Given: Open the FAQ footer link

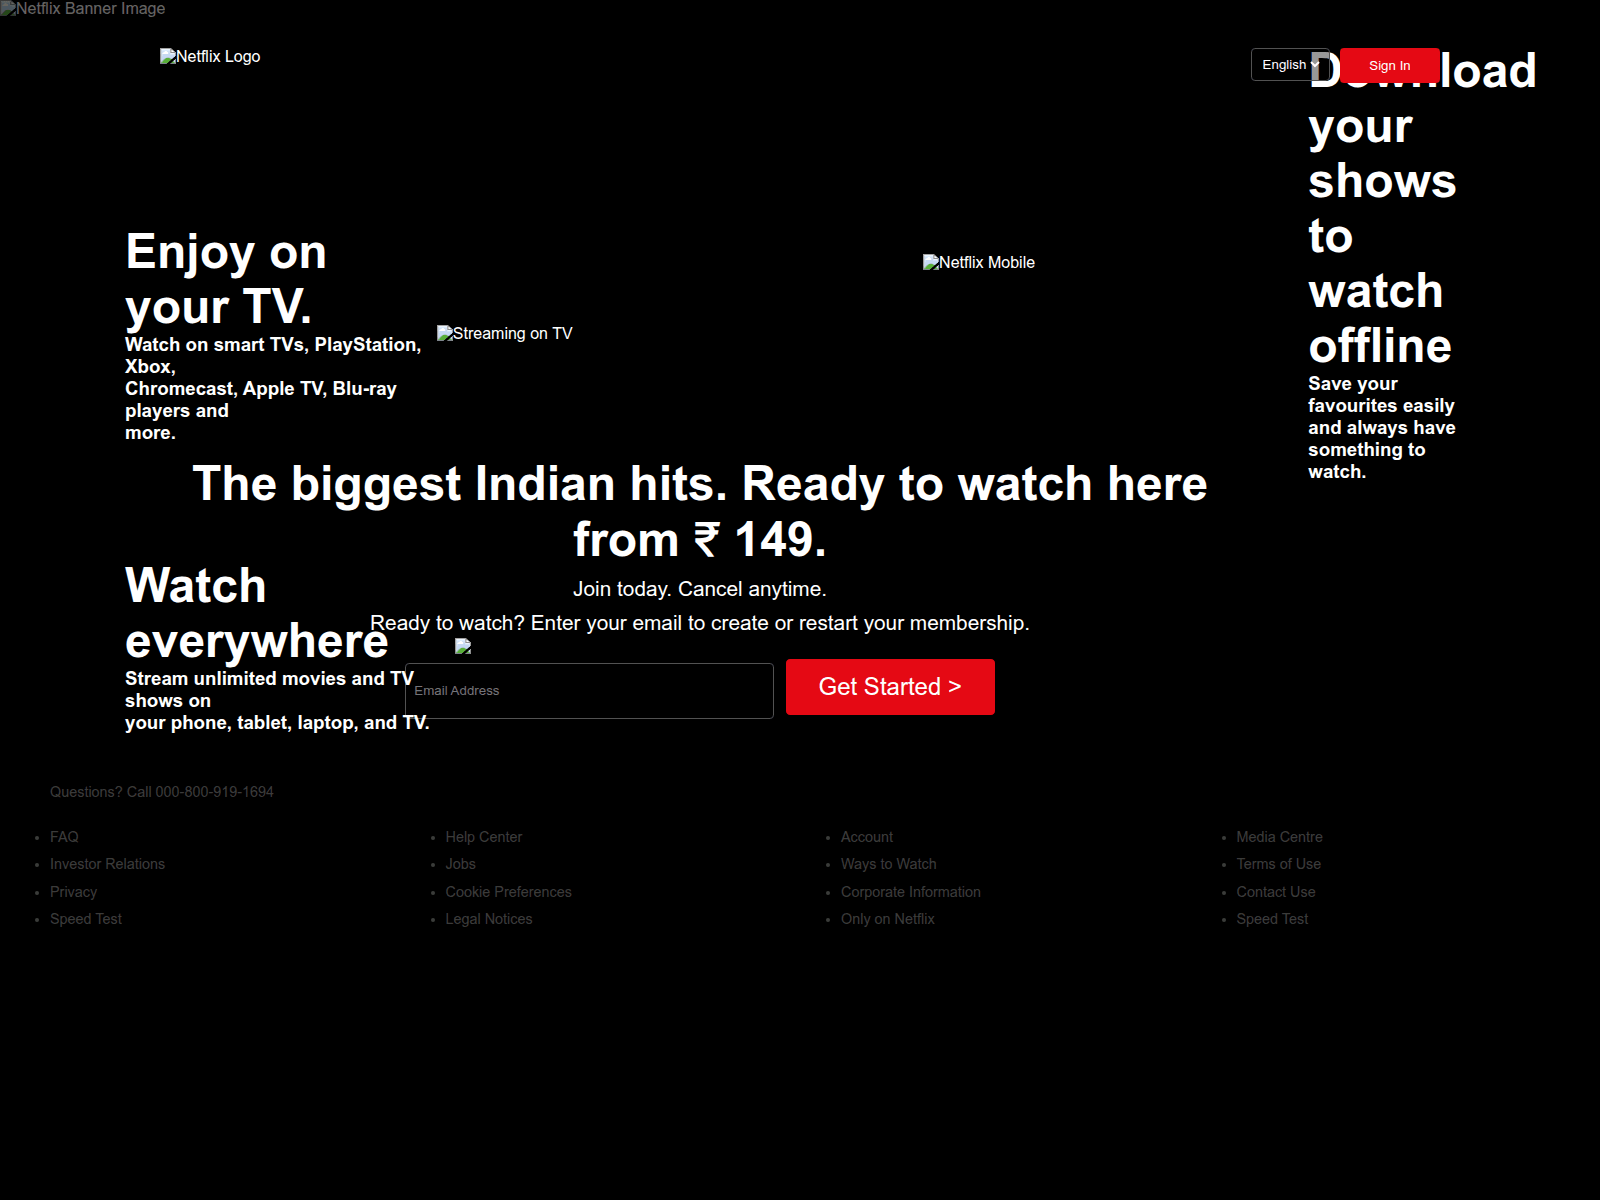Looking at the screenshot, I should [64, 837].
